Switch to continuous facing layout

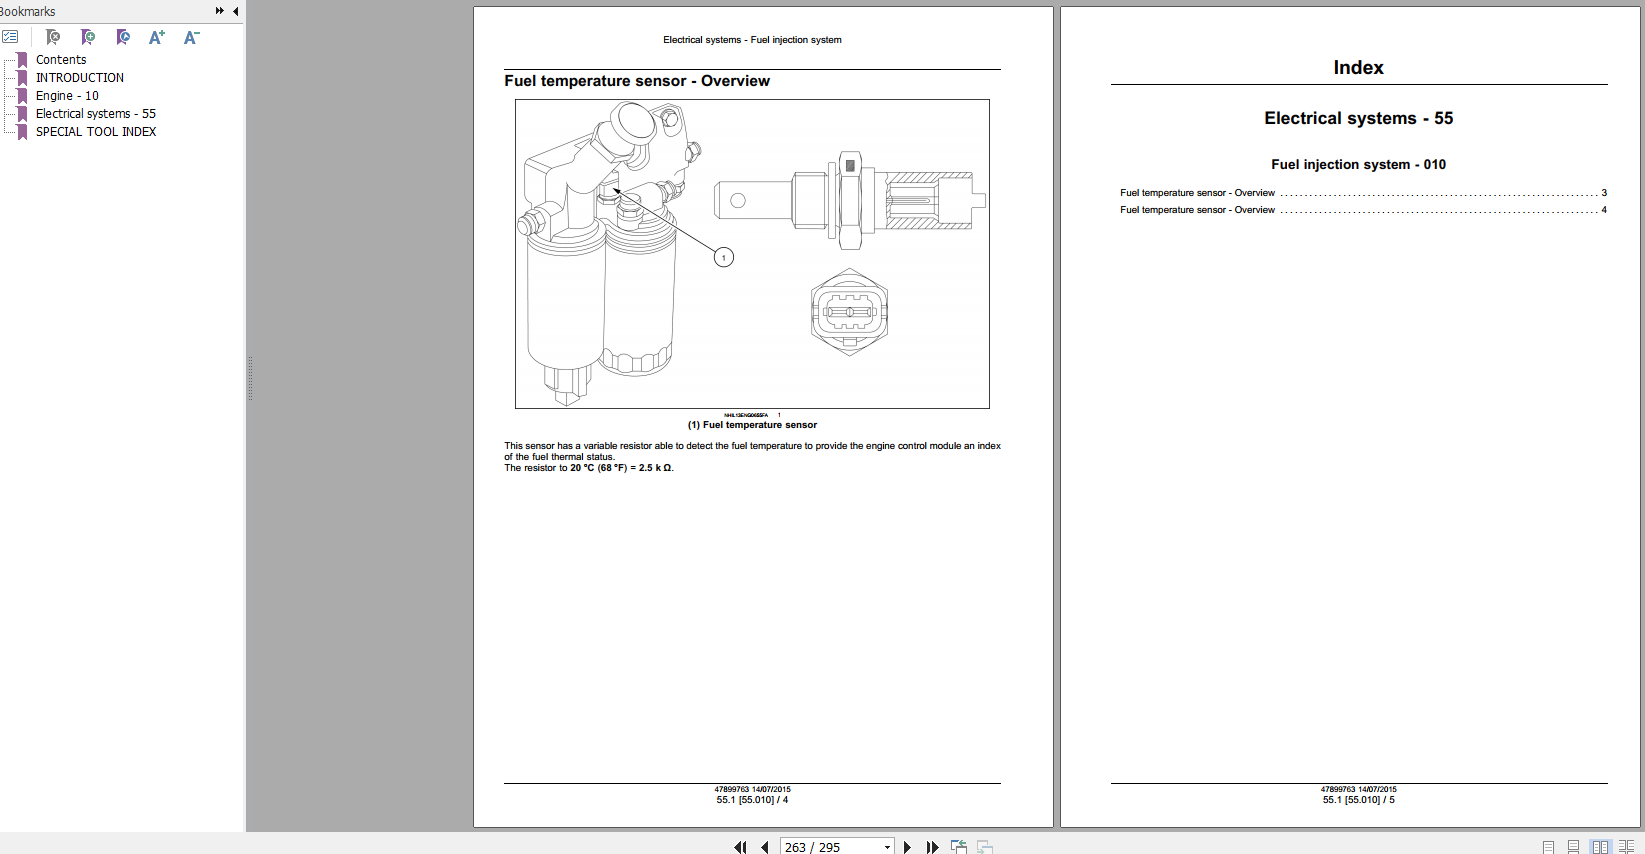click(1626, 847)
